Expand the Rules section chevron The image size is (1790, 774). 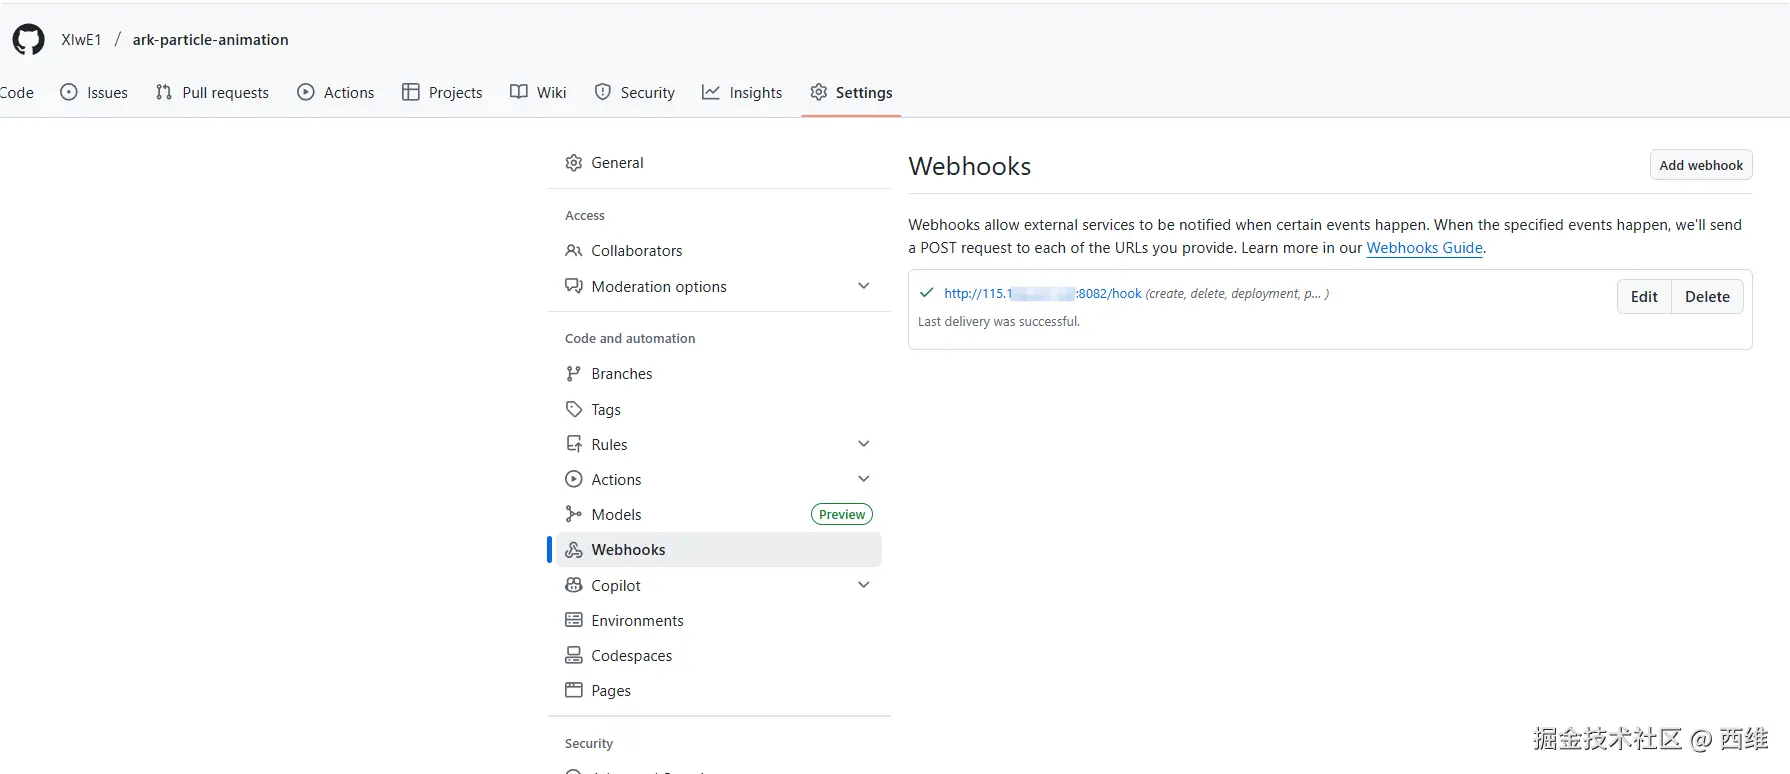point(864,444)
